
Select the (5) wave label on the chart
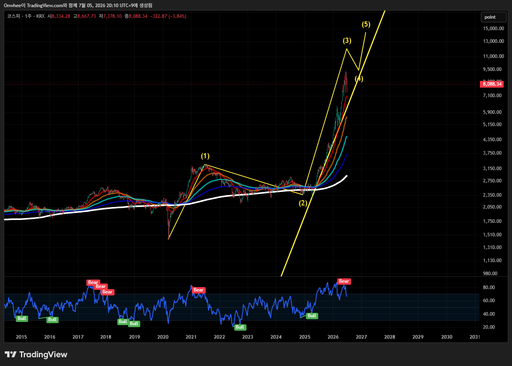point(366,24)
